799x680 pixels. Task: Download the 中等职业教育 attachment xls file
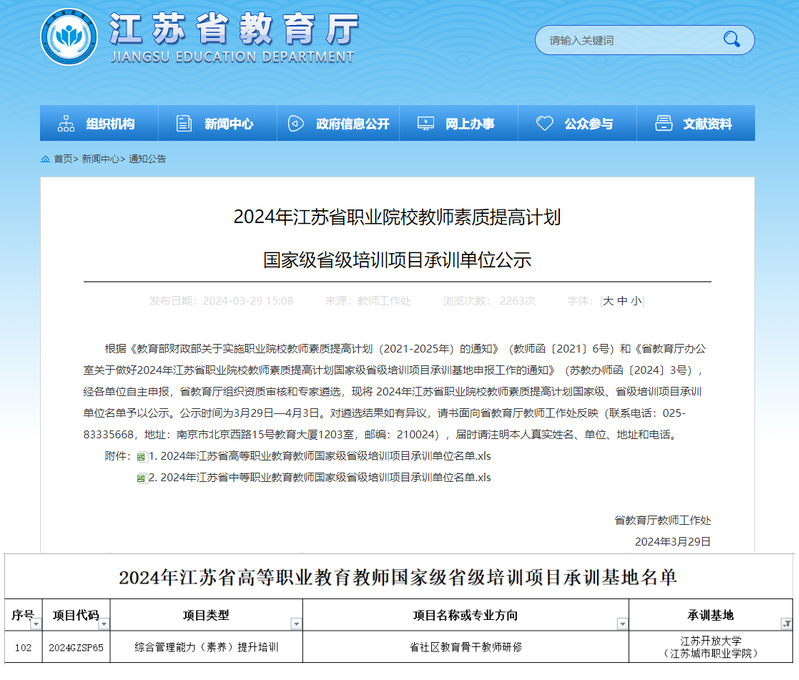click(319, 477)
